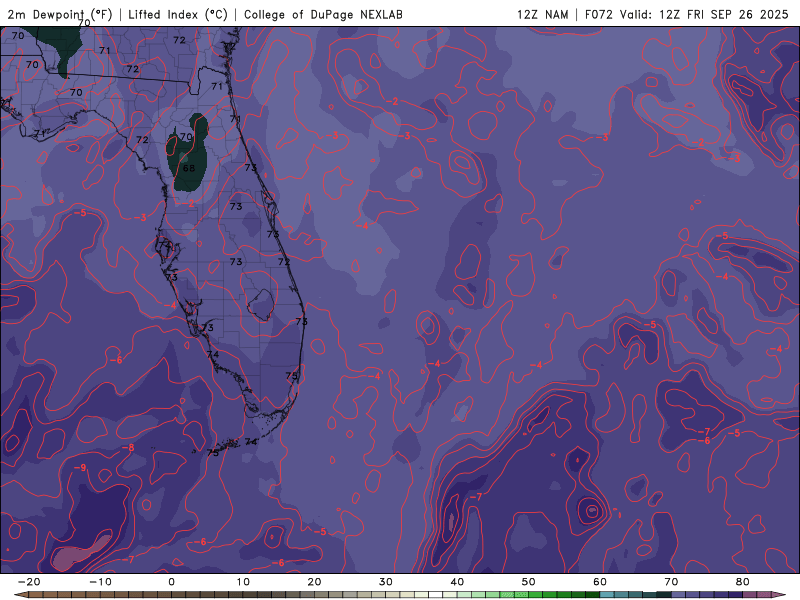Click the "0" color scale label
Screen dimensions: 800x600
[x=171, y=582]
